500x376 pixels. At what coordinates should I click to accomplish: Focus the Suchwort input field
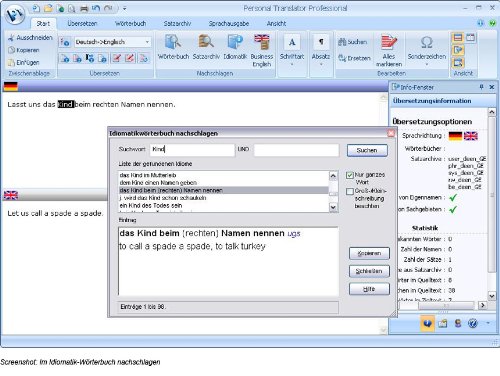[192, 149]
